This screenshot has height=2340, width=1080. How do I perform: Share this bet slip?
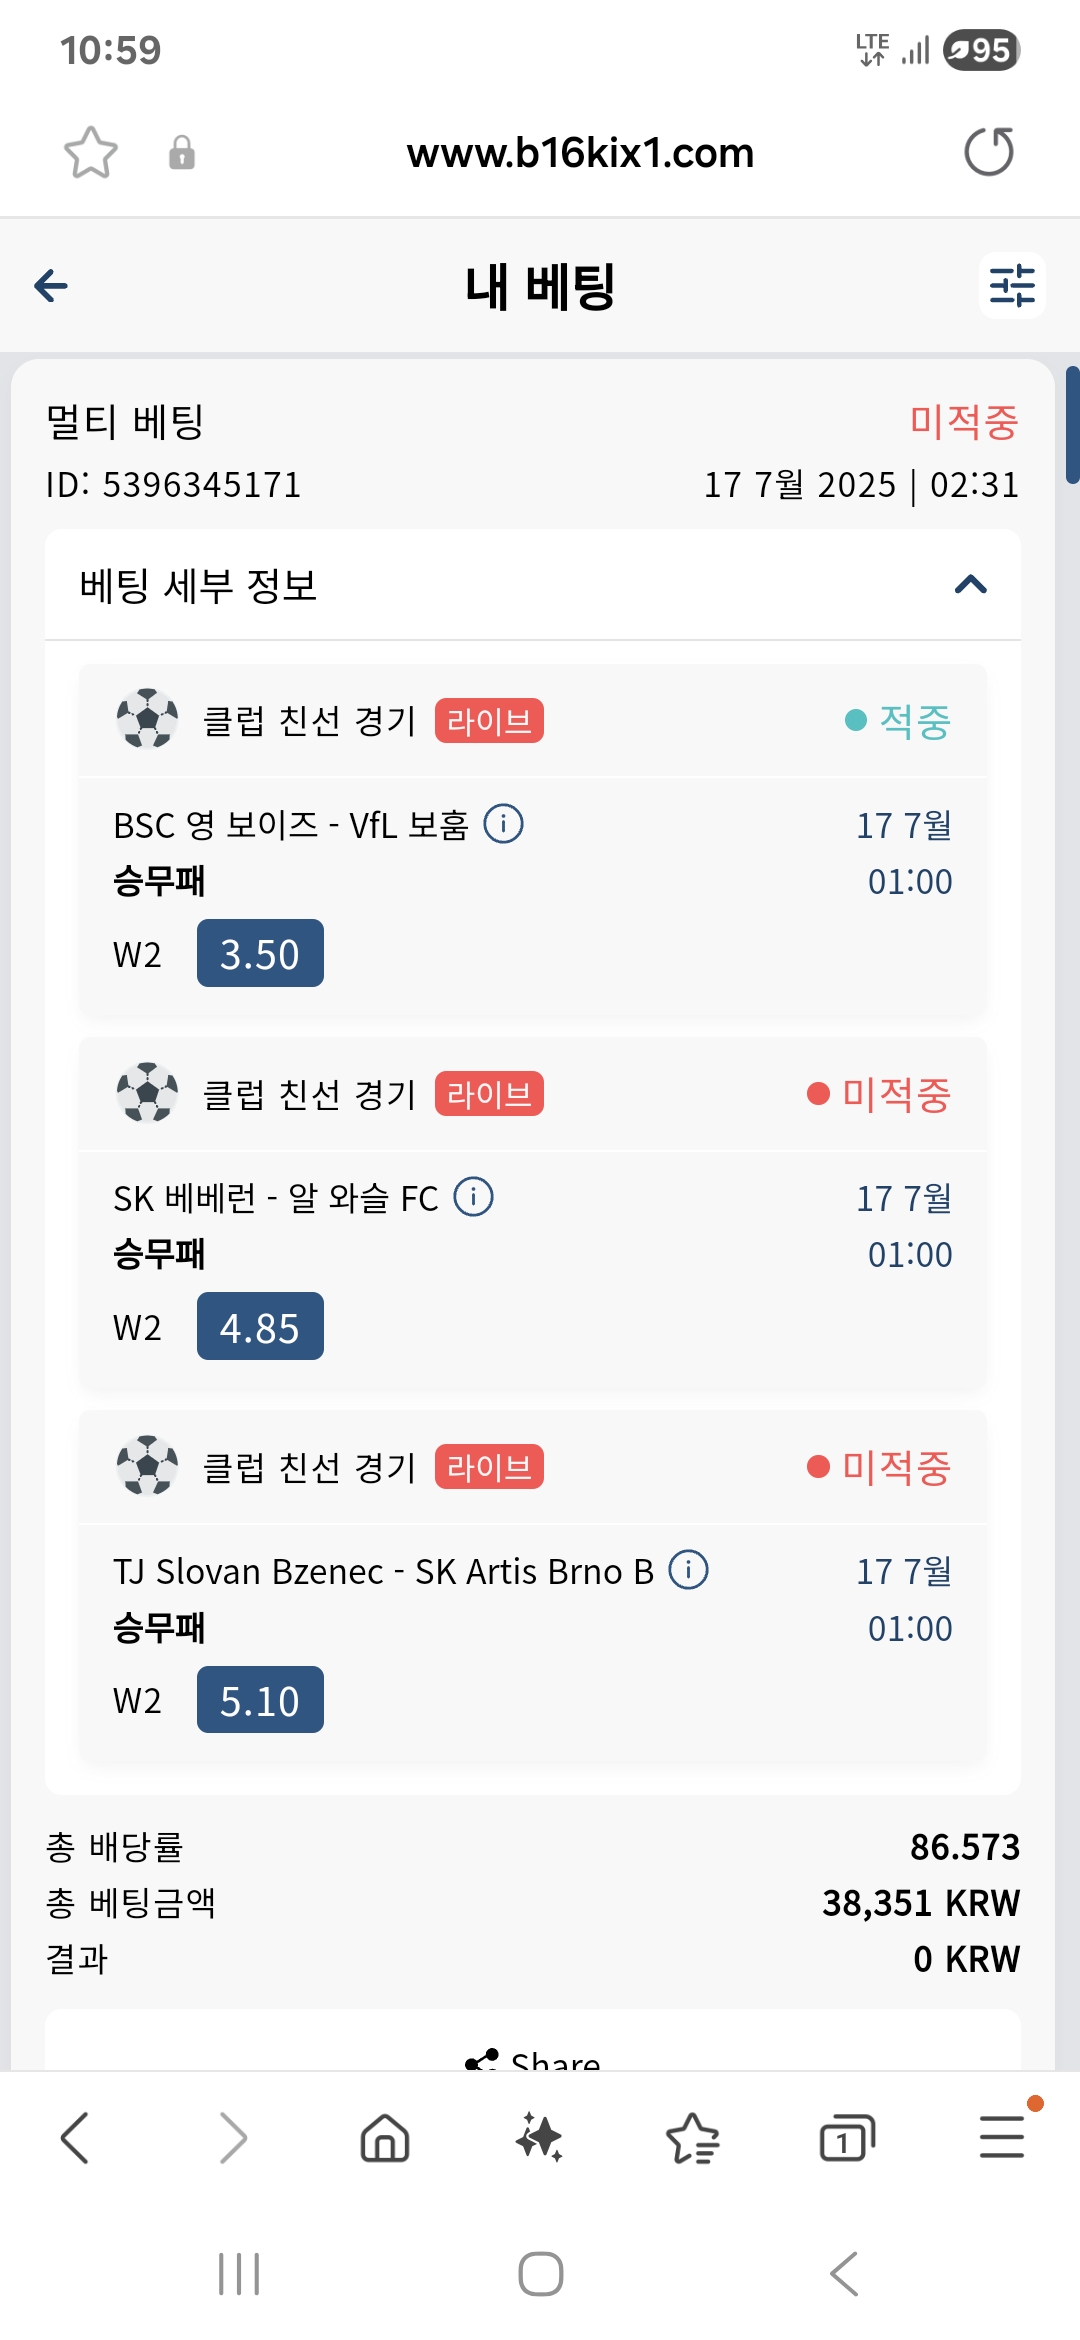click(533, 2058)
